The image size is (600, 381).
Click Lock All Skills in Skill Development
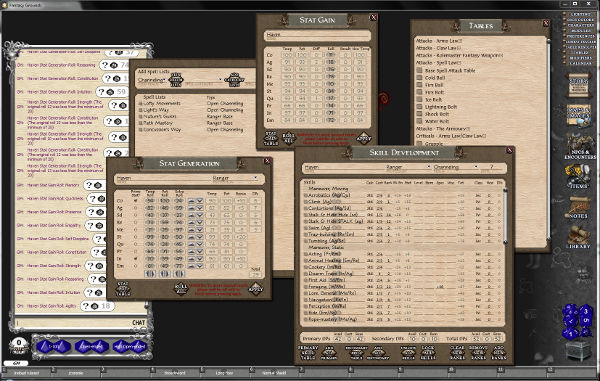[428, 353]
